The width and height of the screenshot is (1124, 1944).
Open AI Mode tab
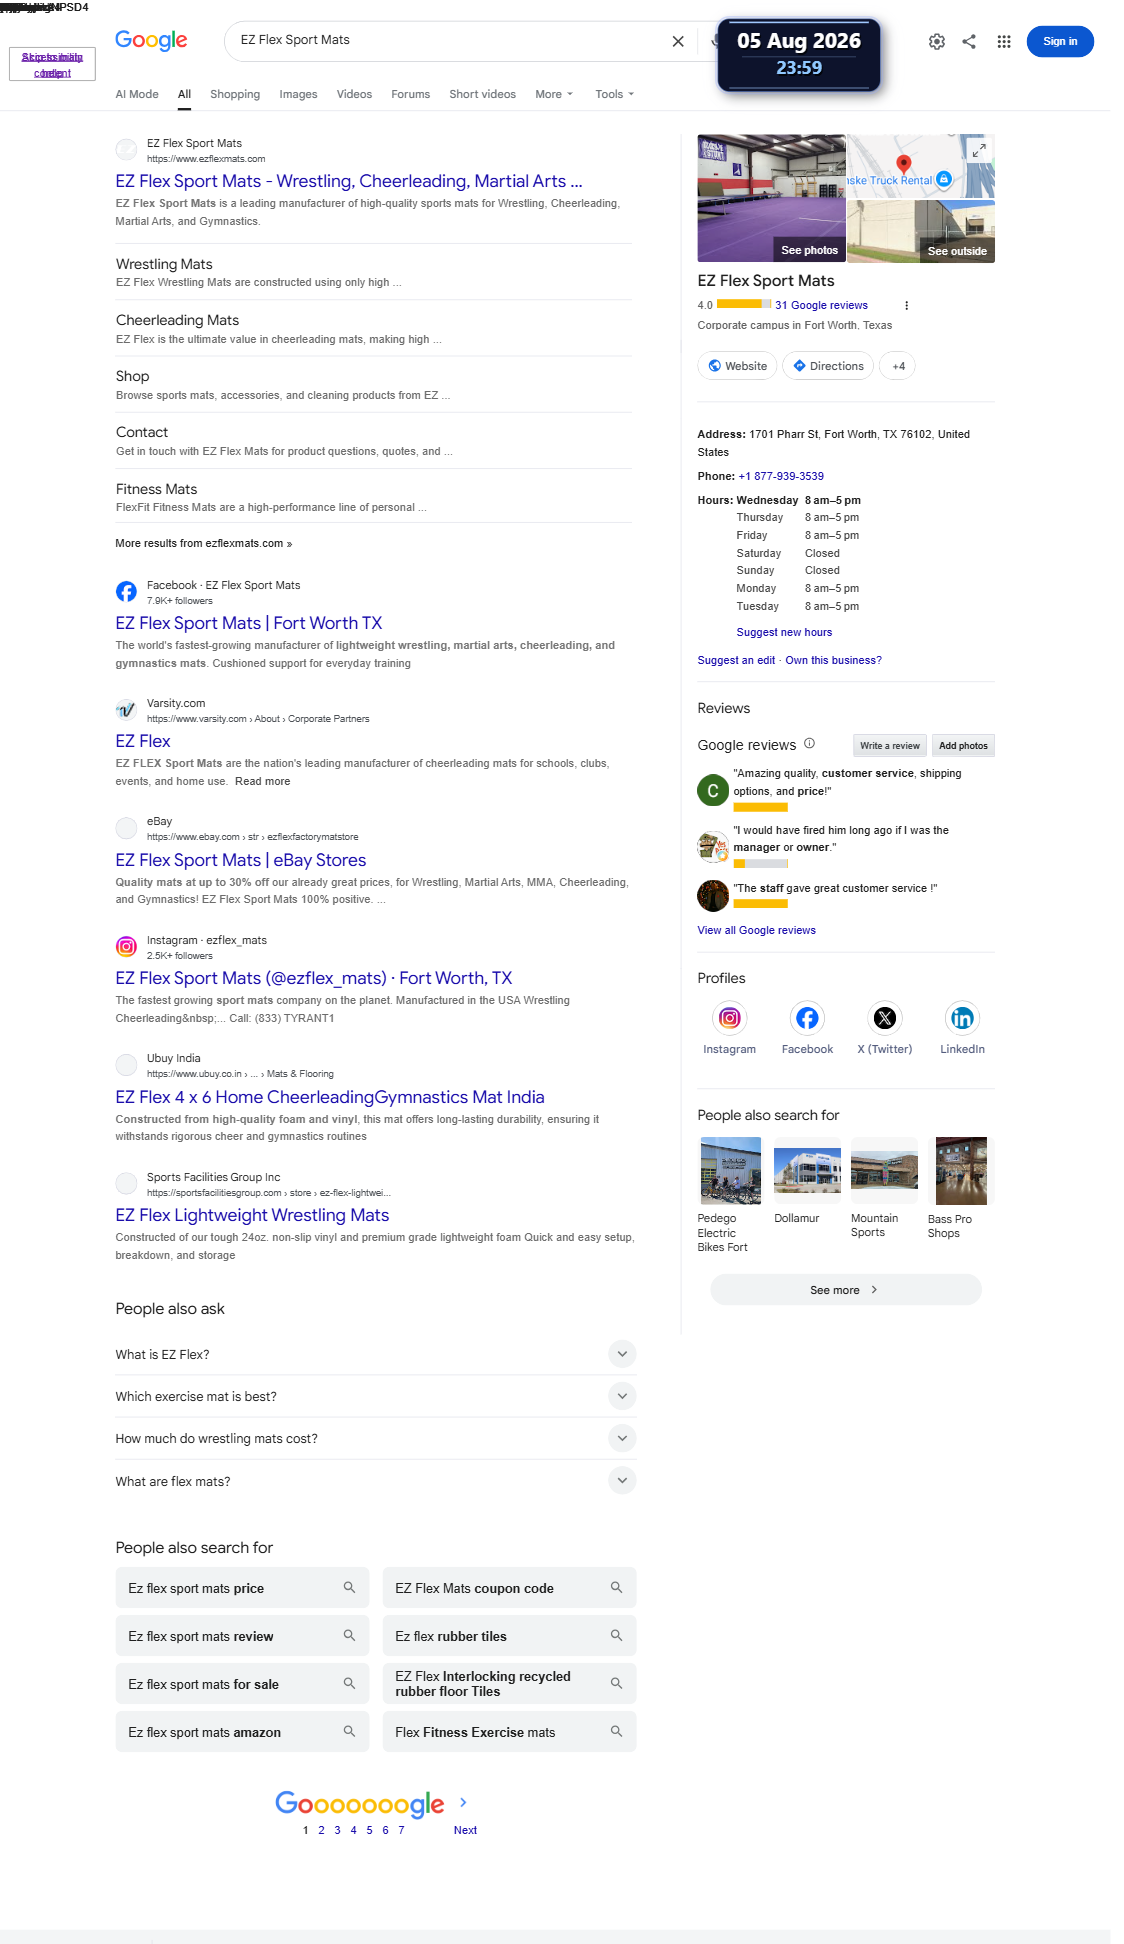tap(137, 94)
